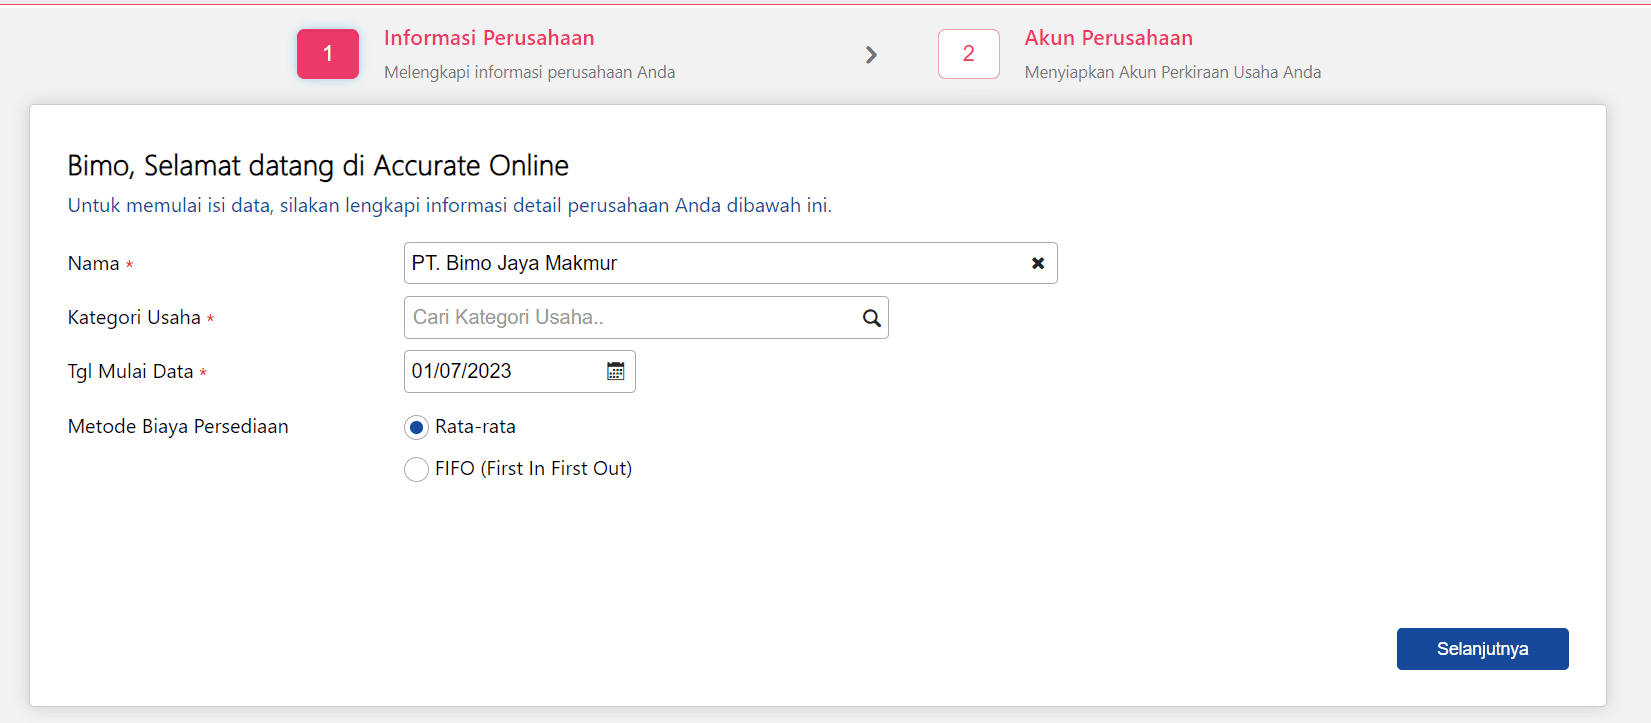This screenshot has height=723, width=1651.
Task: Switch to the Informasi Perusahaan step title
Action: (x=489, y=38)
